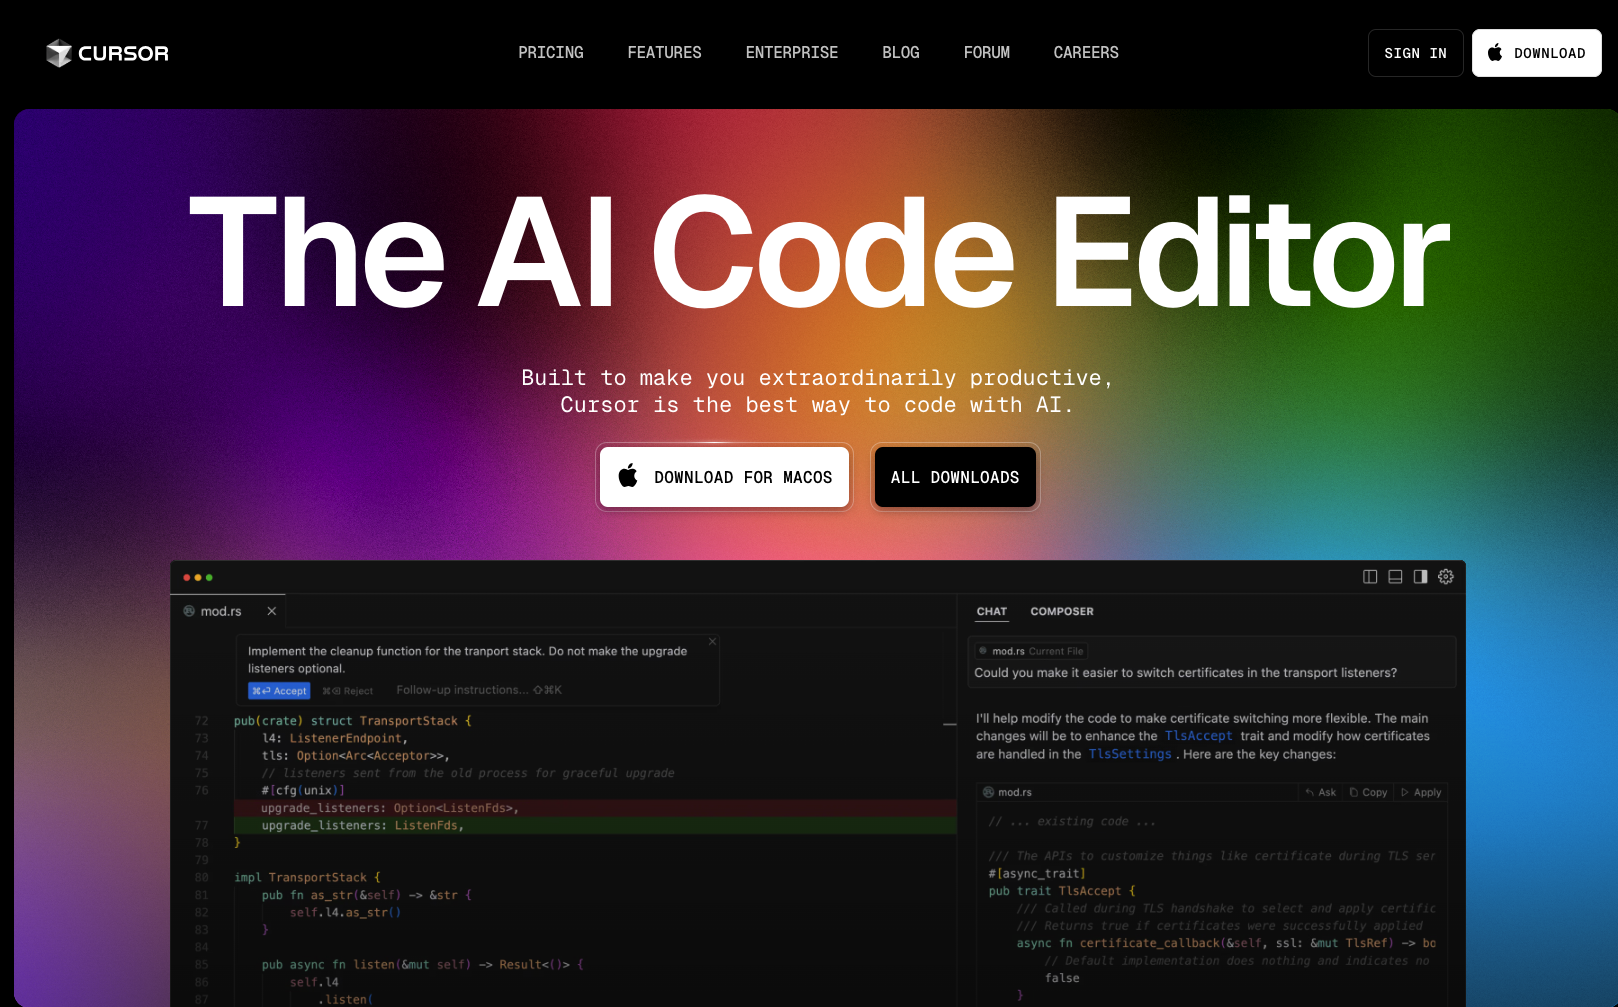Switch to the Composer tab

(x=1062, y=611)
